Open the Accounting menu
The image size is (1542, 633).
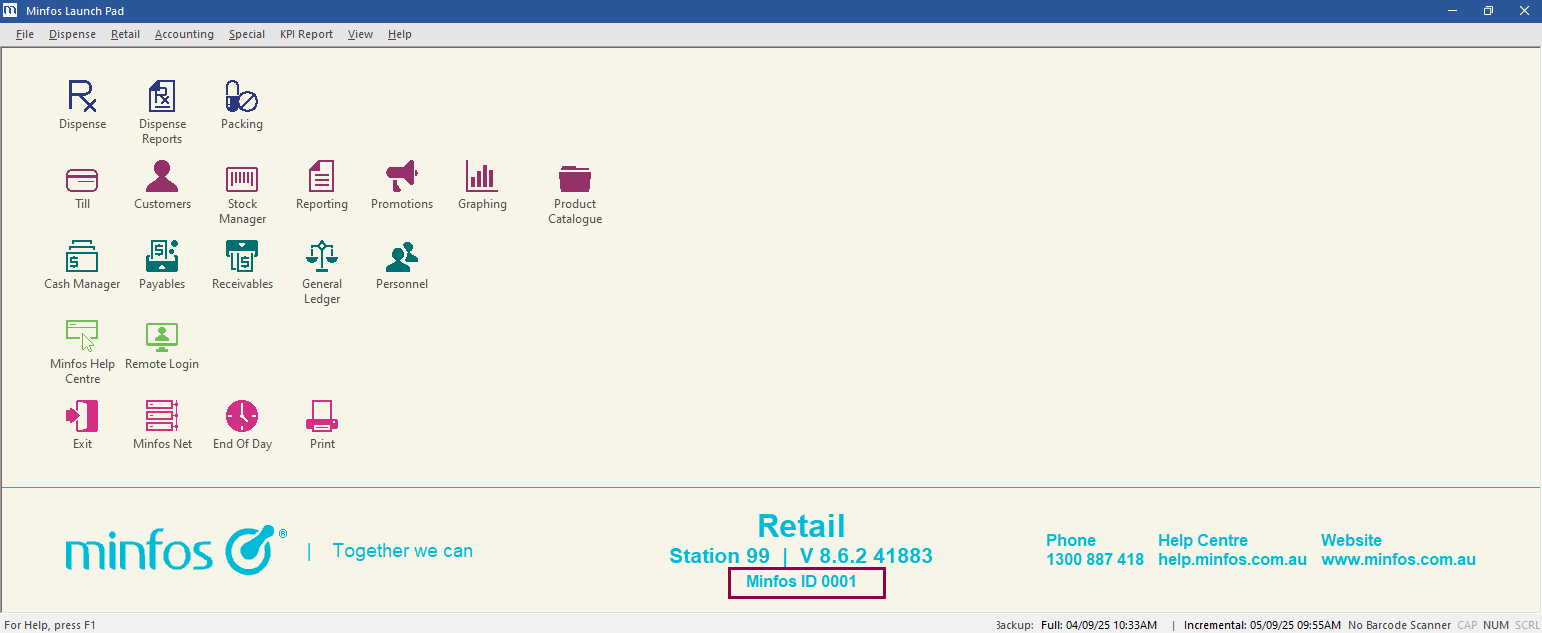click(184, 34)
